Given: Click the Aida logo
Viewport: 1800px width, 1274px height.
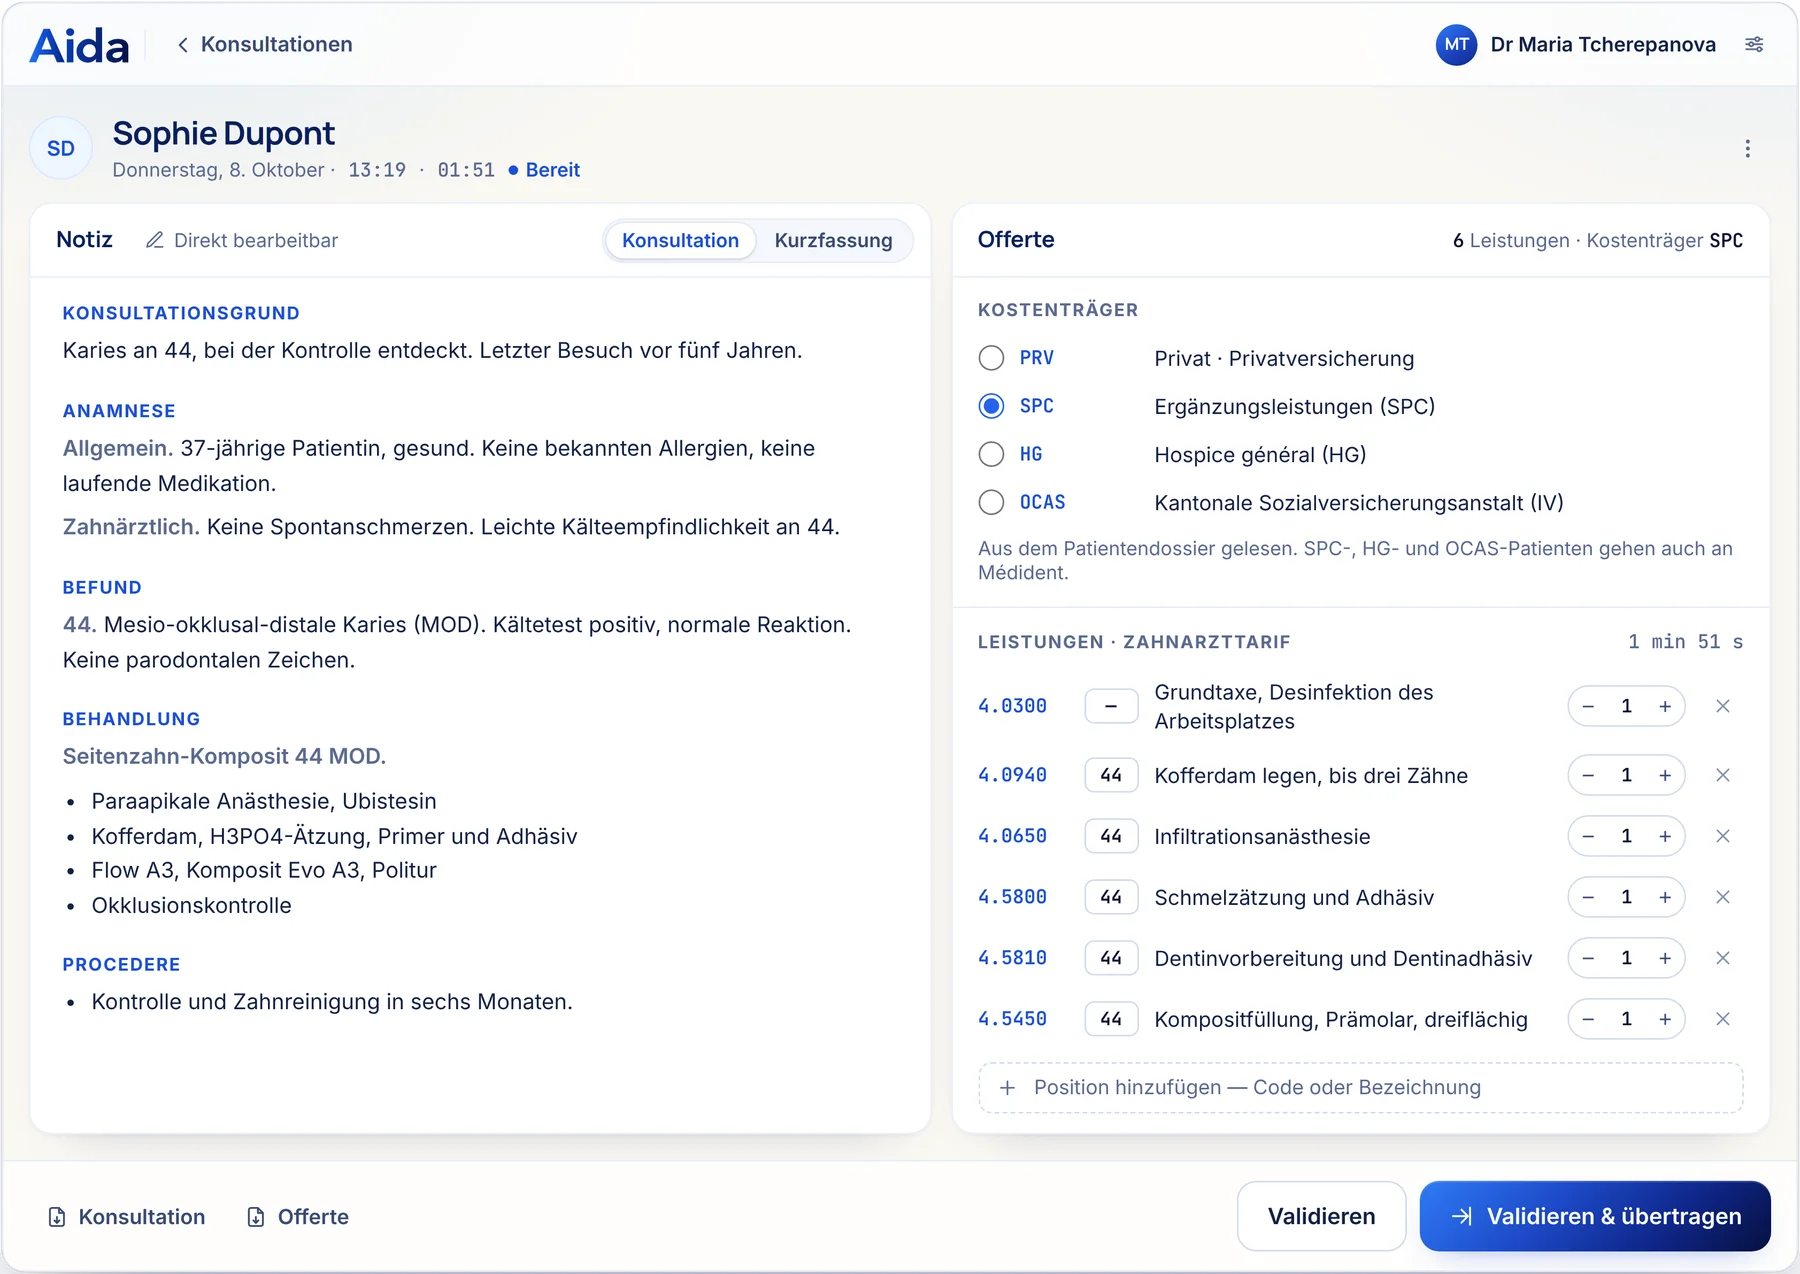Looking at the screenshot, I should [80, 45].
